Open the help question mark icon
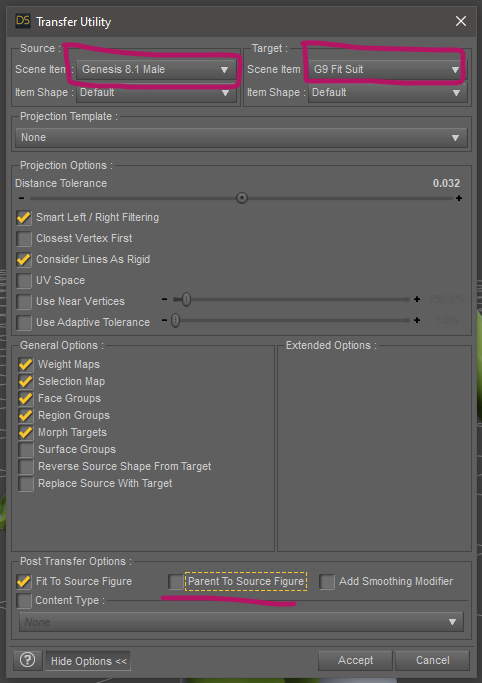The width and height of the screenshot is (482, 683). pos(27,660)
